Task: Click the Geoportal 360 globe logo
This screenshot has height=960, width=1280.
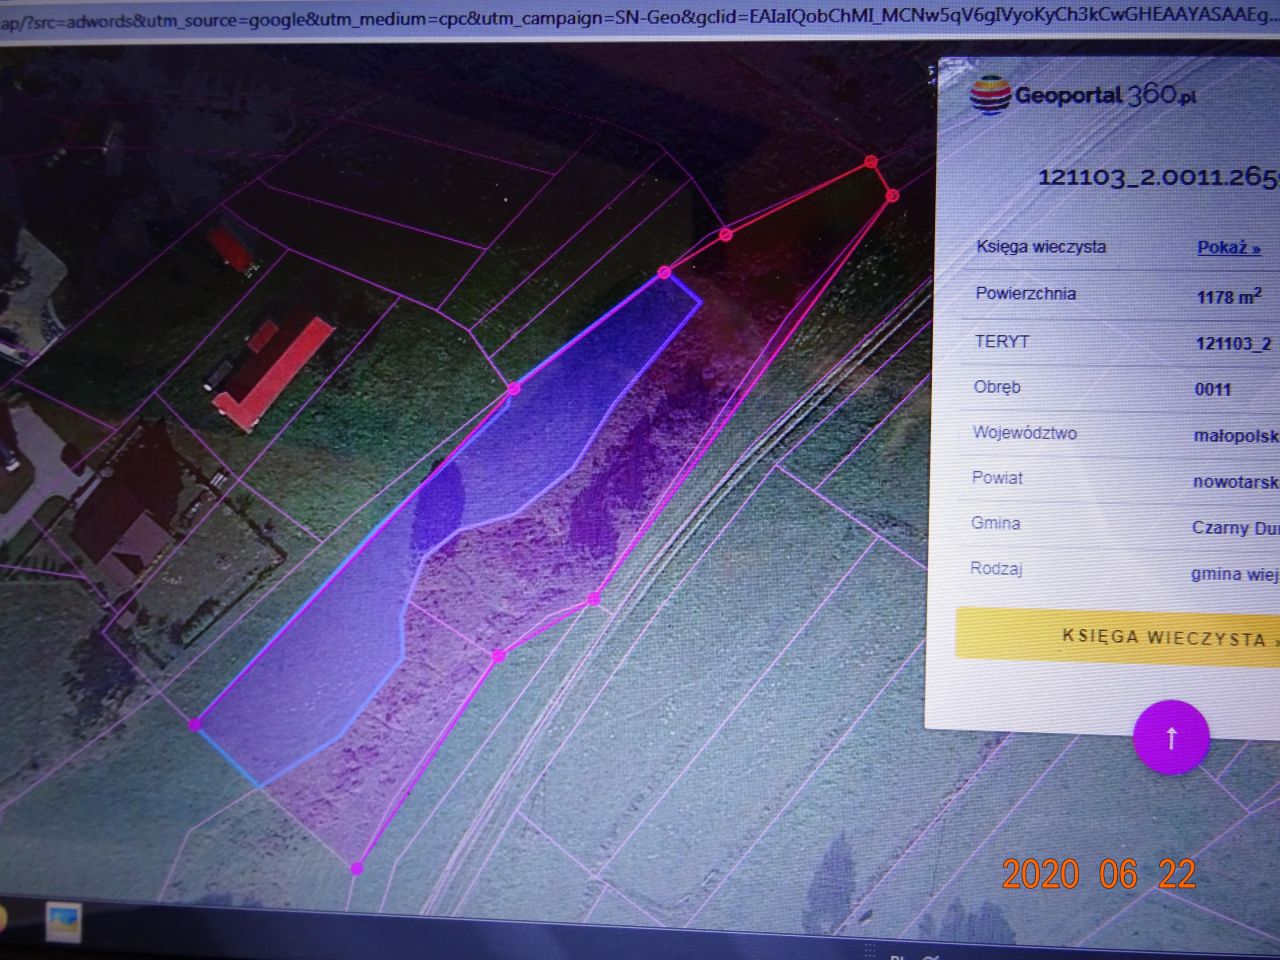Action: pos(990,95)
